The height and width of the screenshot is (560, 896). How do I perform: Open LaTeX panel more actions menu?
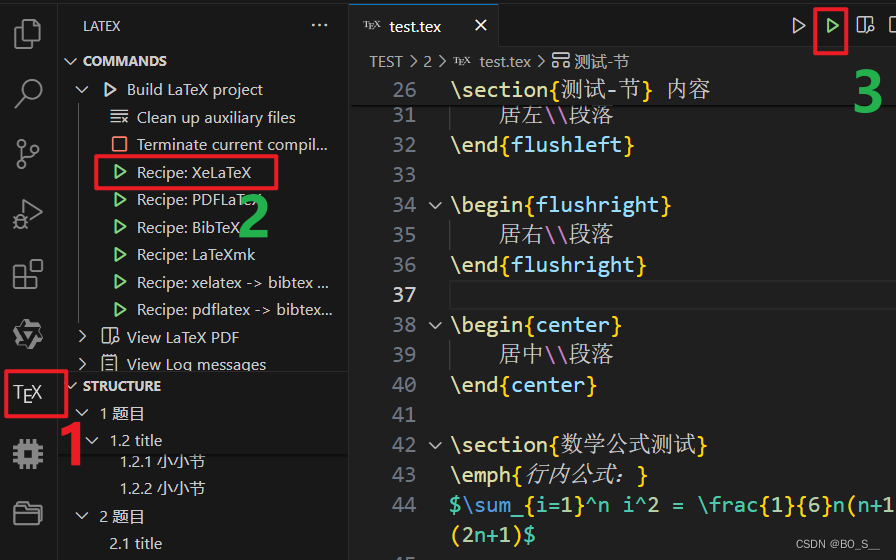tap(319, 26)
